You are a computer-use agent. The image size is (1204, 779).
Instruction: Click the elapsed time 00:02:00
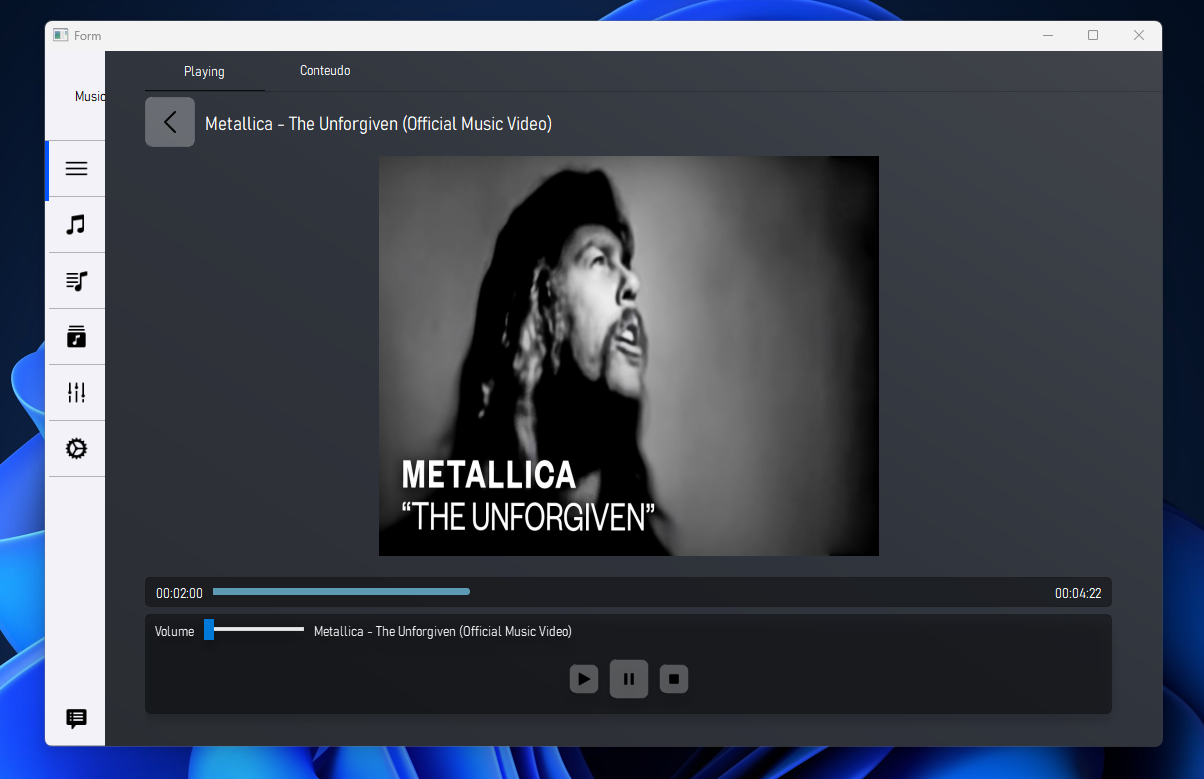(x=179, y=593)
